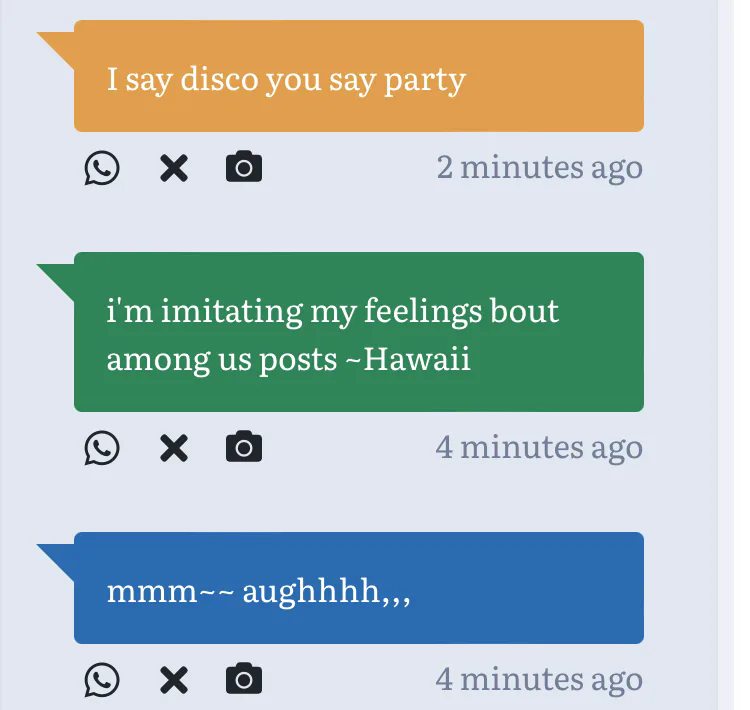Viewport: 750px width, 710px height.
Task: Click '4 minutes ago' under the green message
Action: click(539, 447)
